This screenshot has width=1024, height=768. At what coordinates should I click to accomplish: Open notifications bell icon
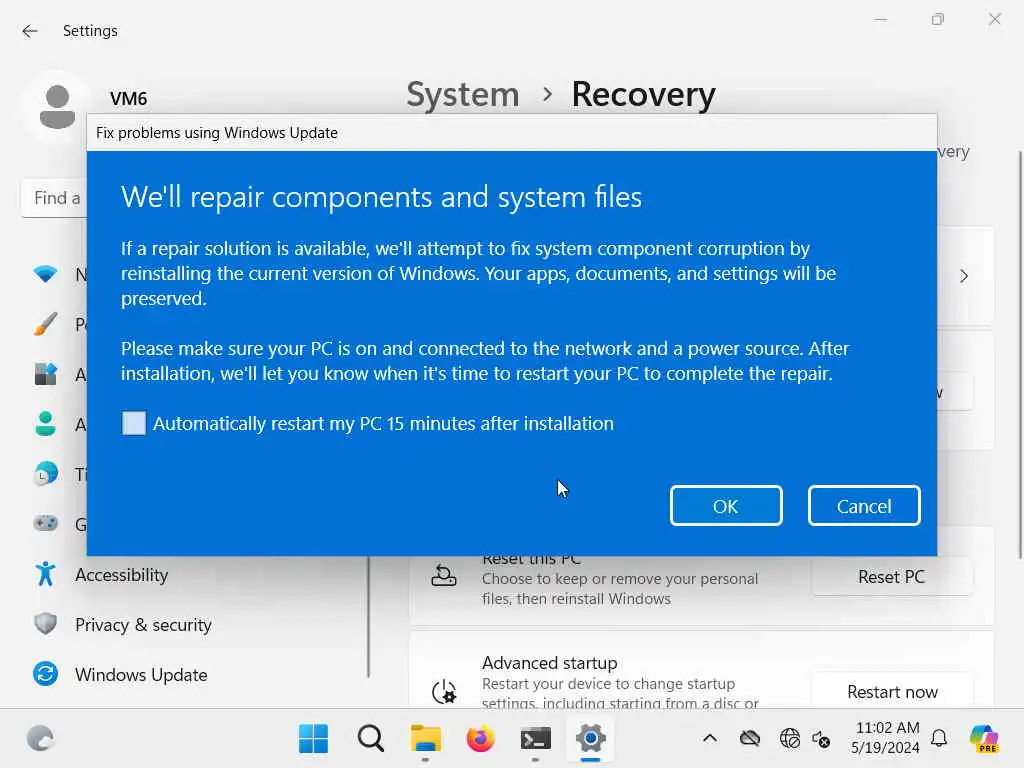pyautogui.click(x=939, y=738)
